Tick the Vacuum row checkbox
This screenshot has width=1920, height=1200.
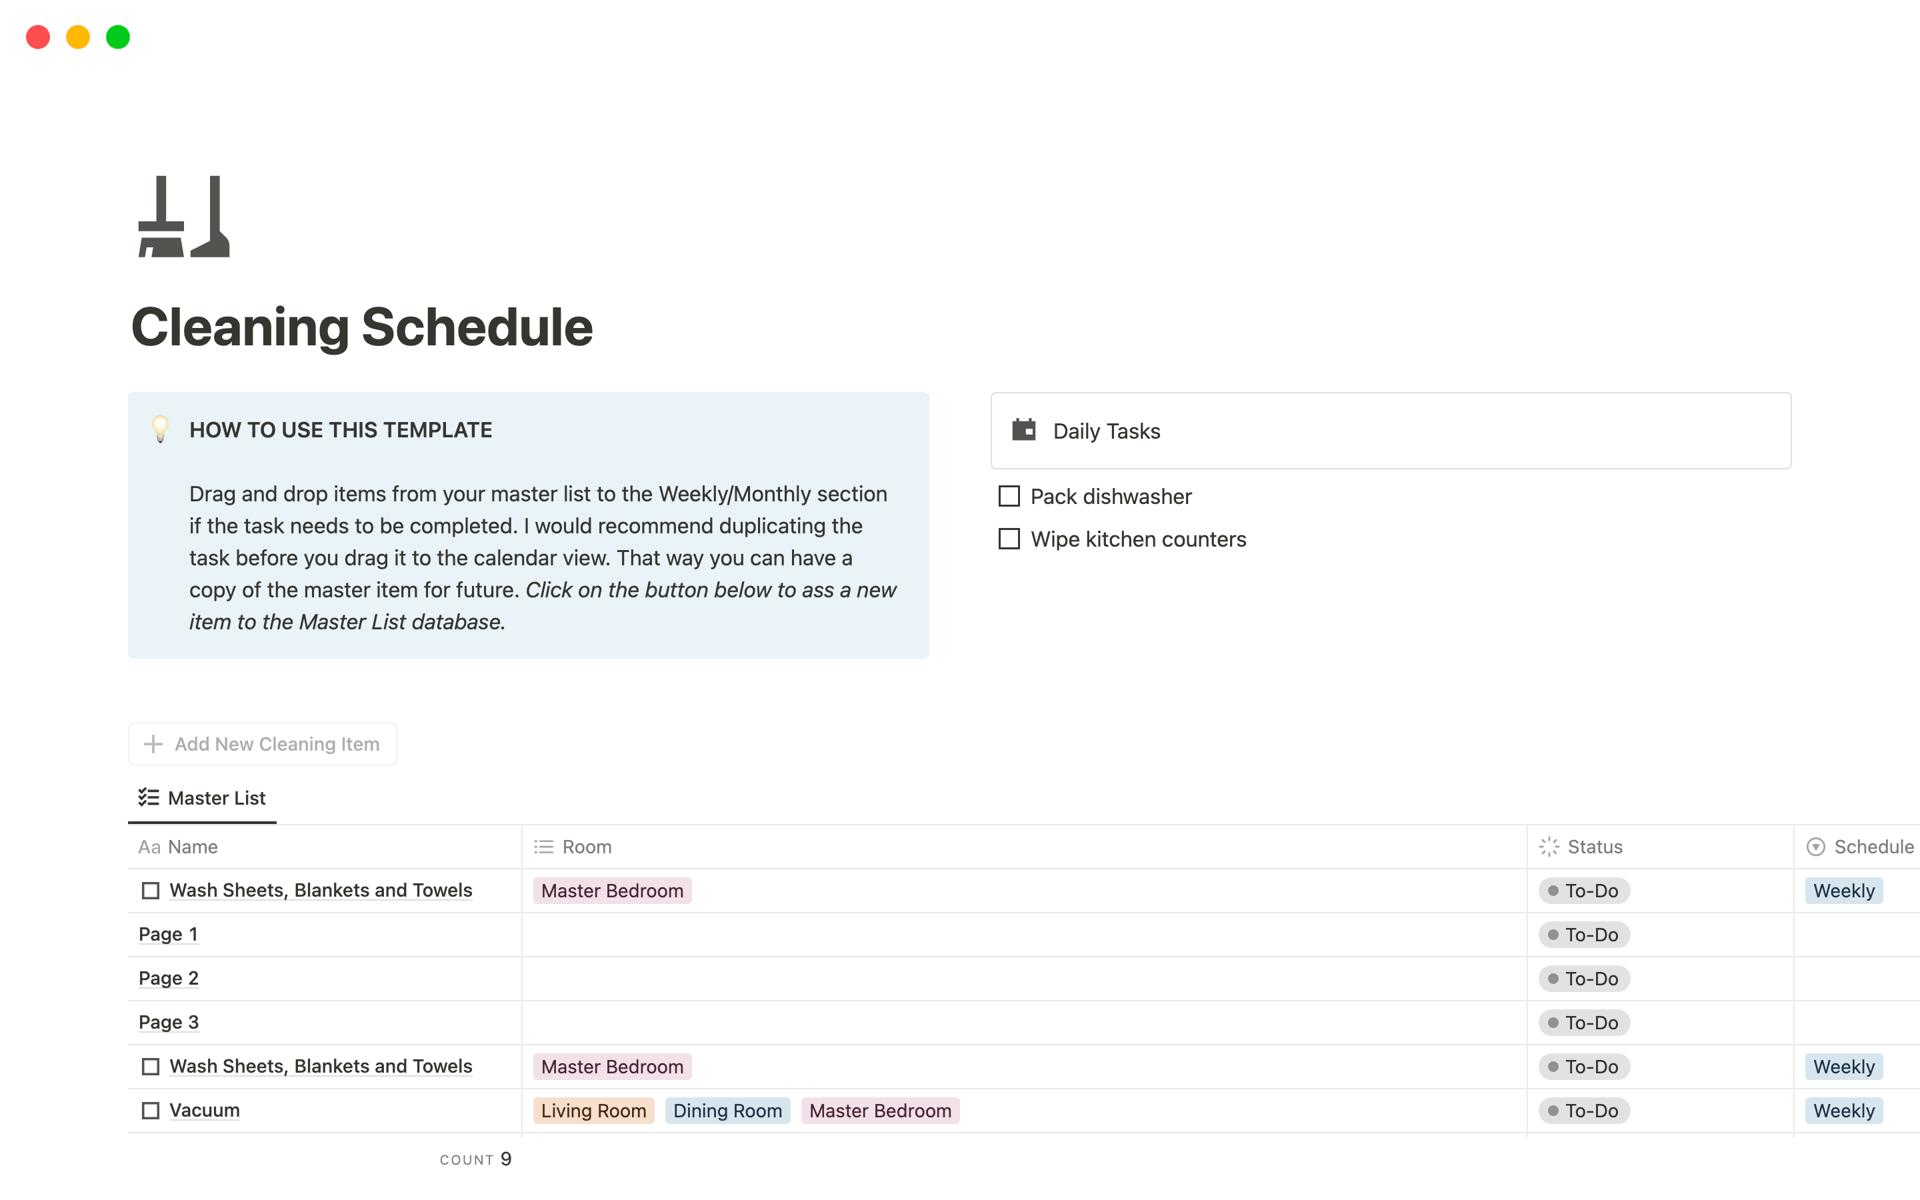click(151, 1110)
